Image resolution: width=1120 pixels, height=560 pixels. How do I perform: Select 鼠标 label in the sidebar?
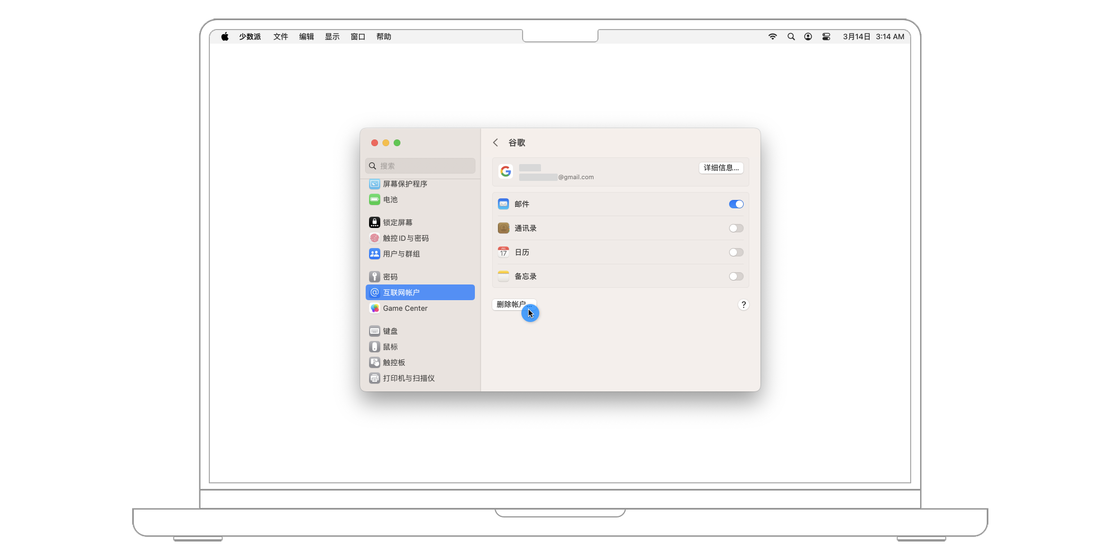390,346
